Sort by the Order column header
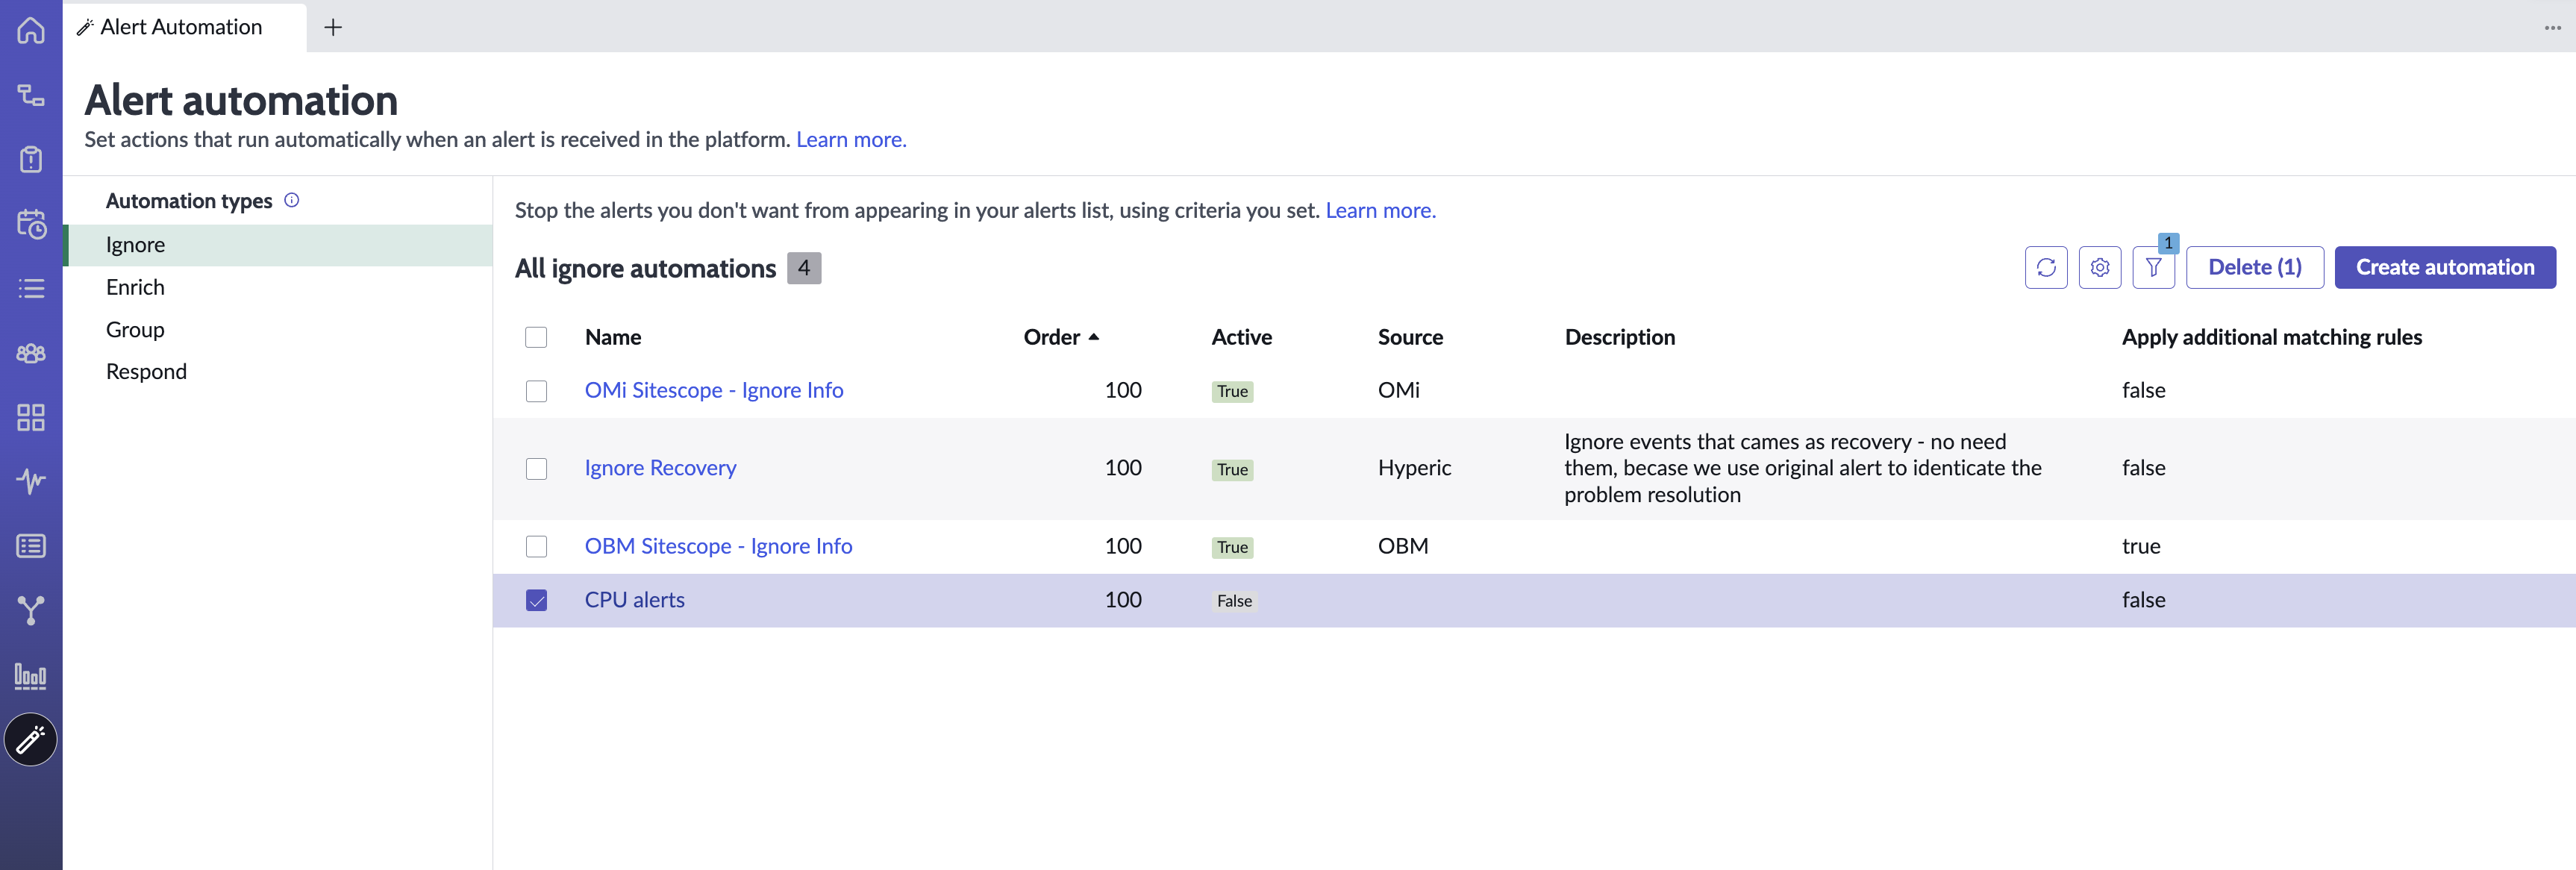The image size is (2576, 870). coord(1051,337)
